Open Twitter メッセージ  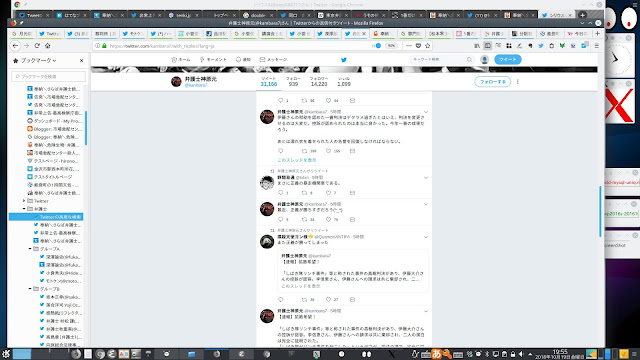[273, 60]
